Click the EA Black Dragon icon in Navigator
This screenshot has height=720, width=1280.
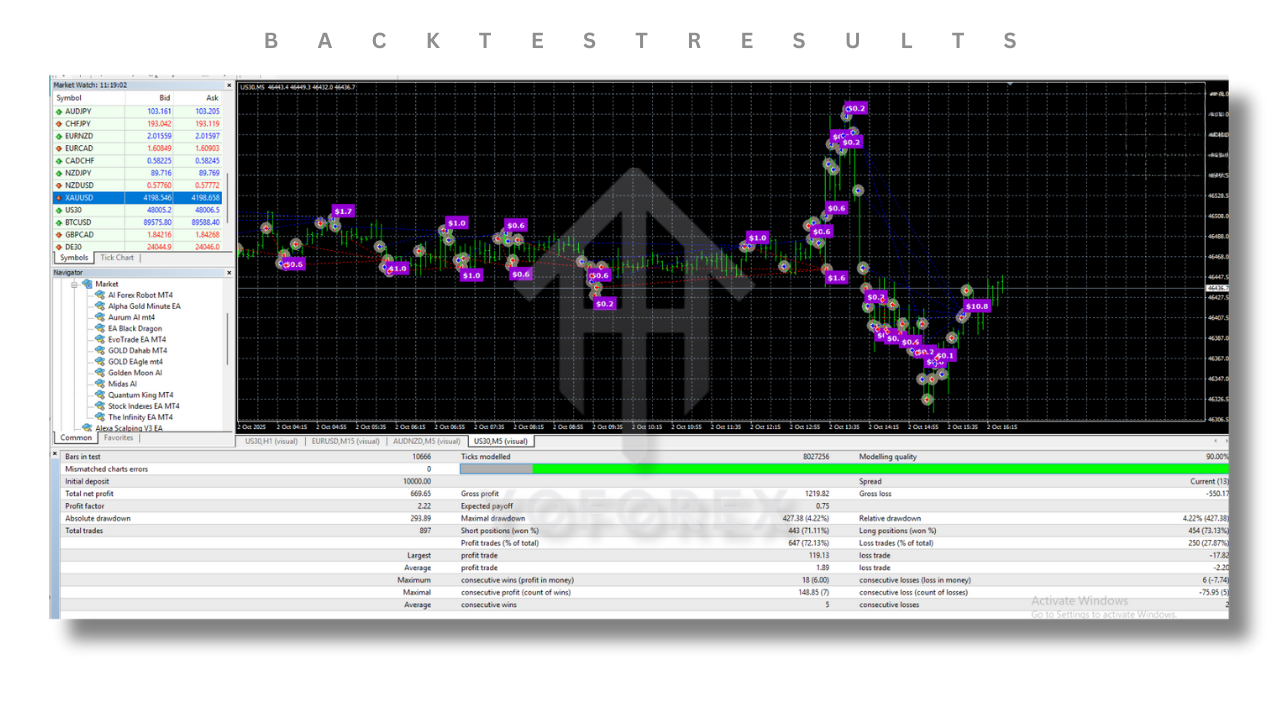point(100,328)
